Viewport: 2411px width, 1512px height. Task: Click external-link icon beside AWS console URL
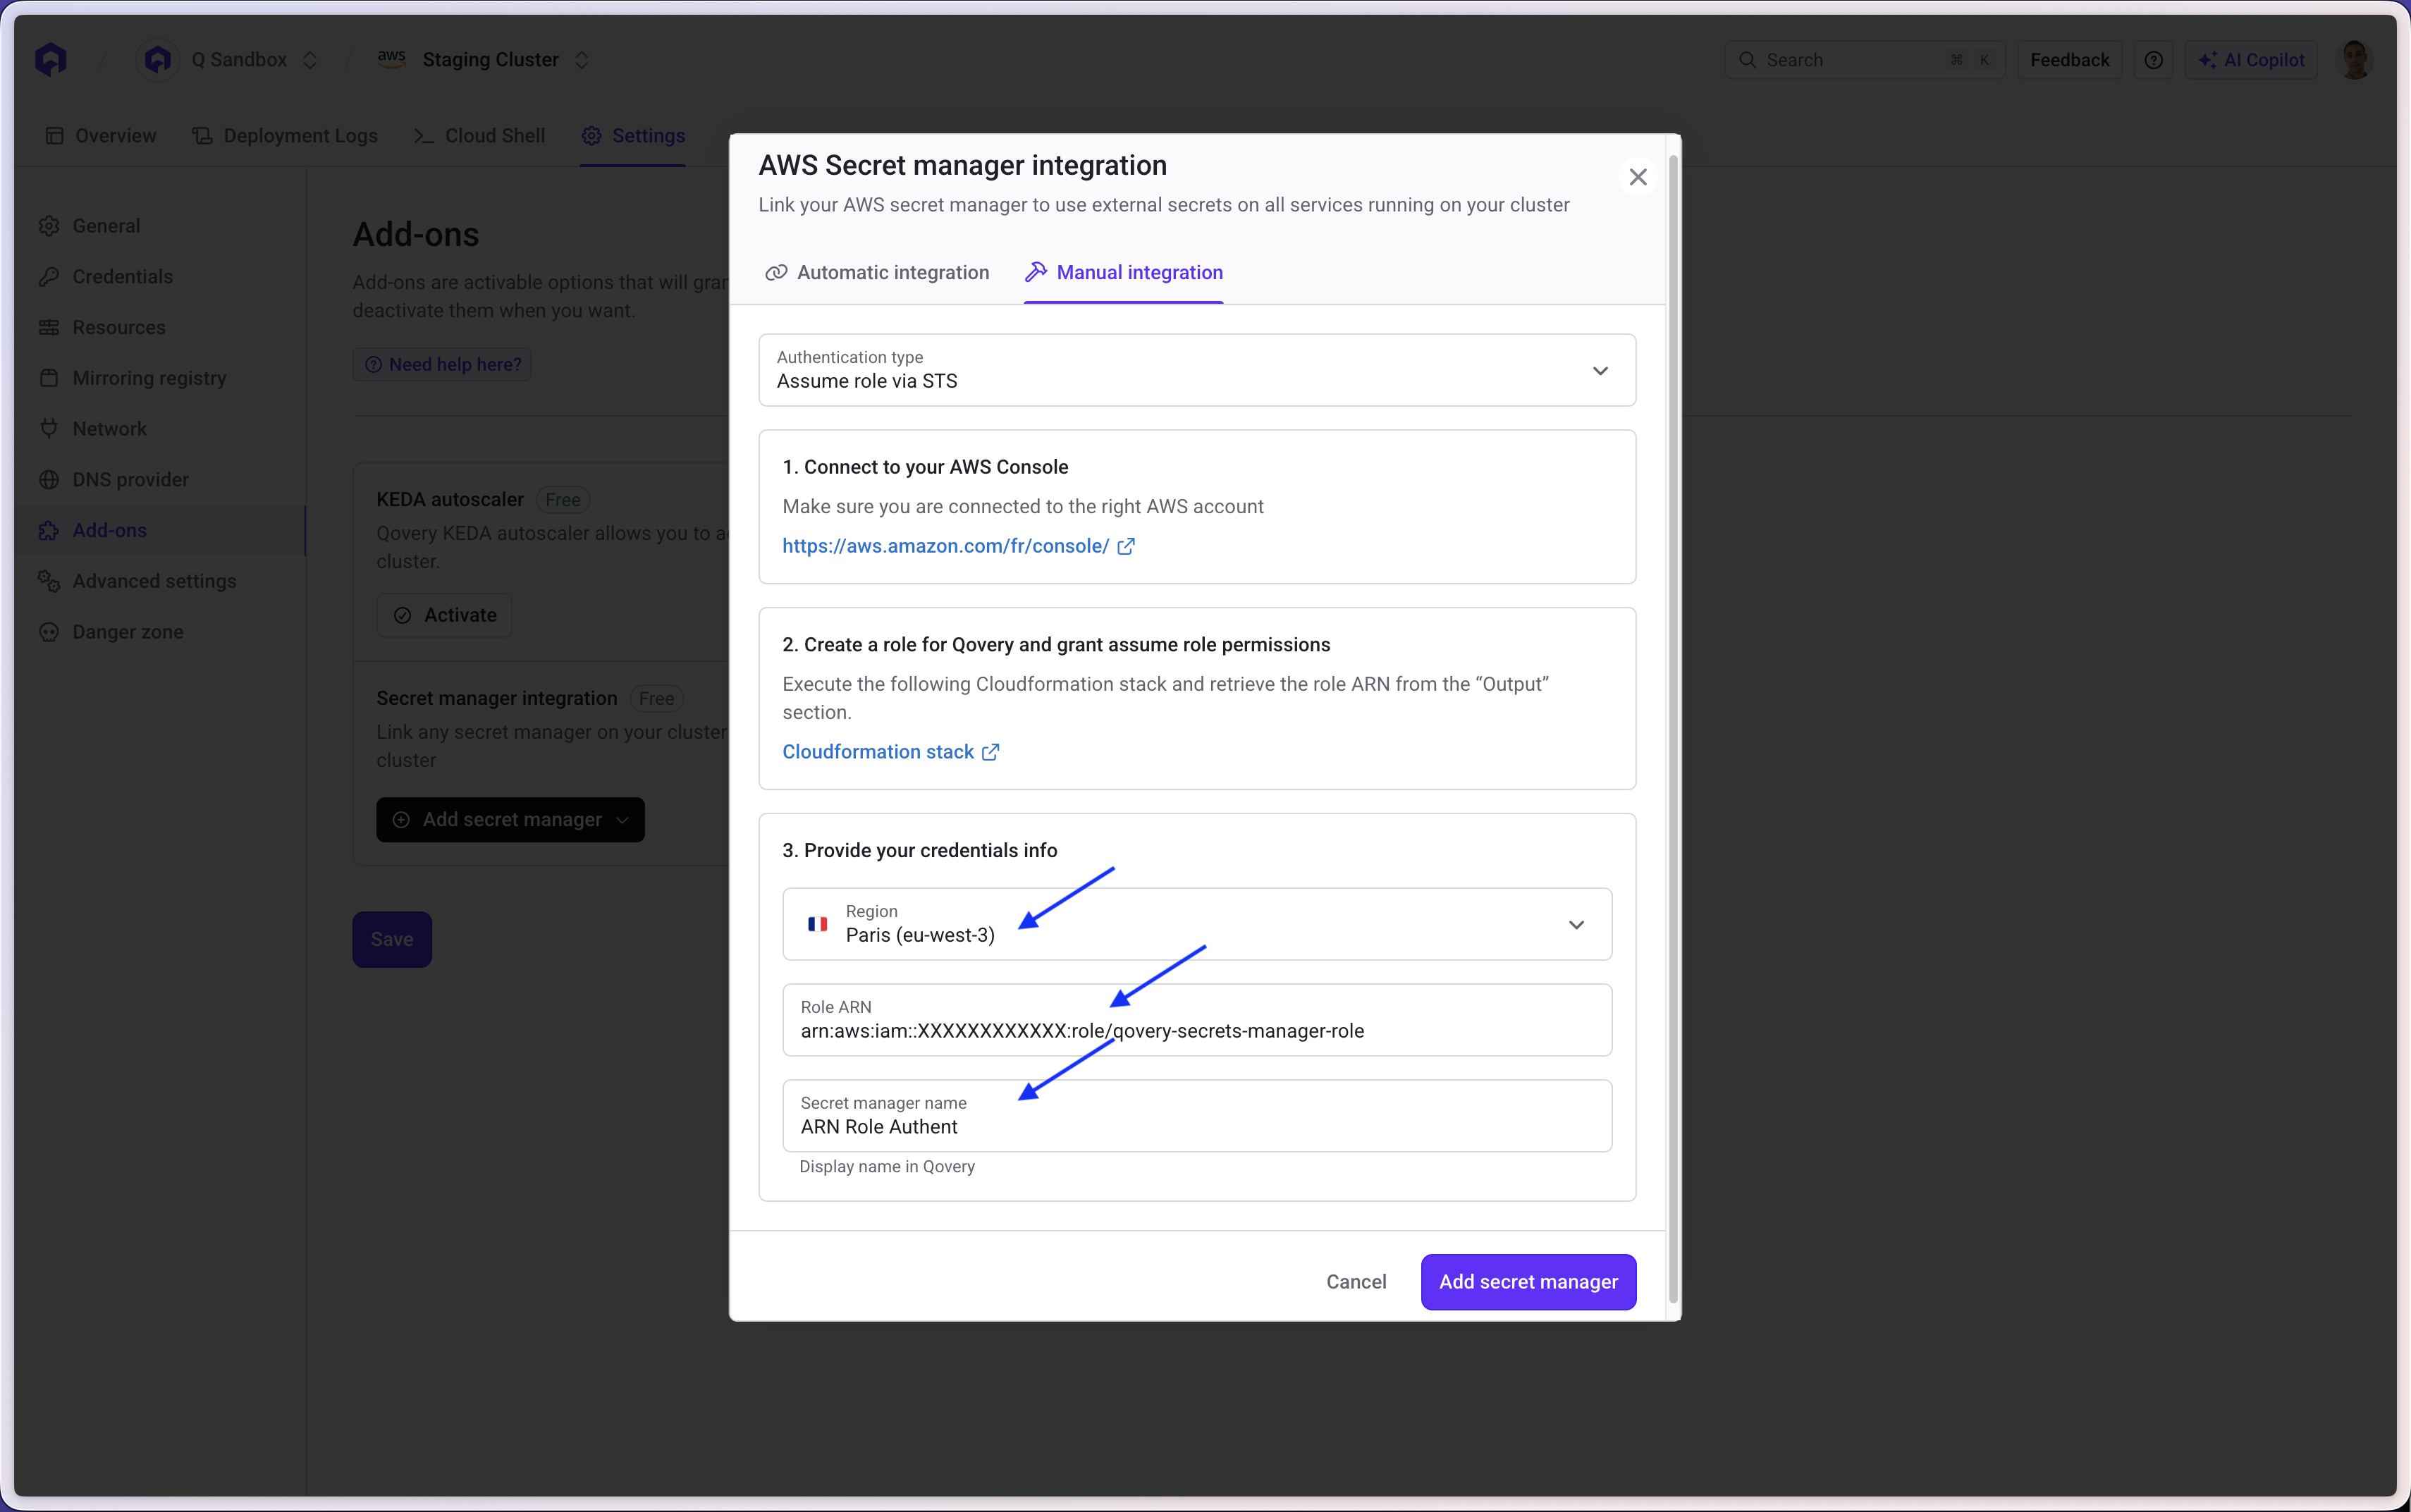[1126, 546]
